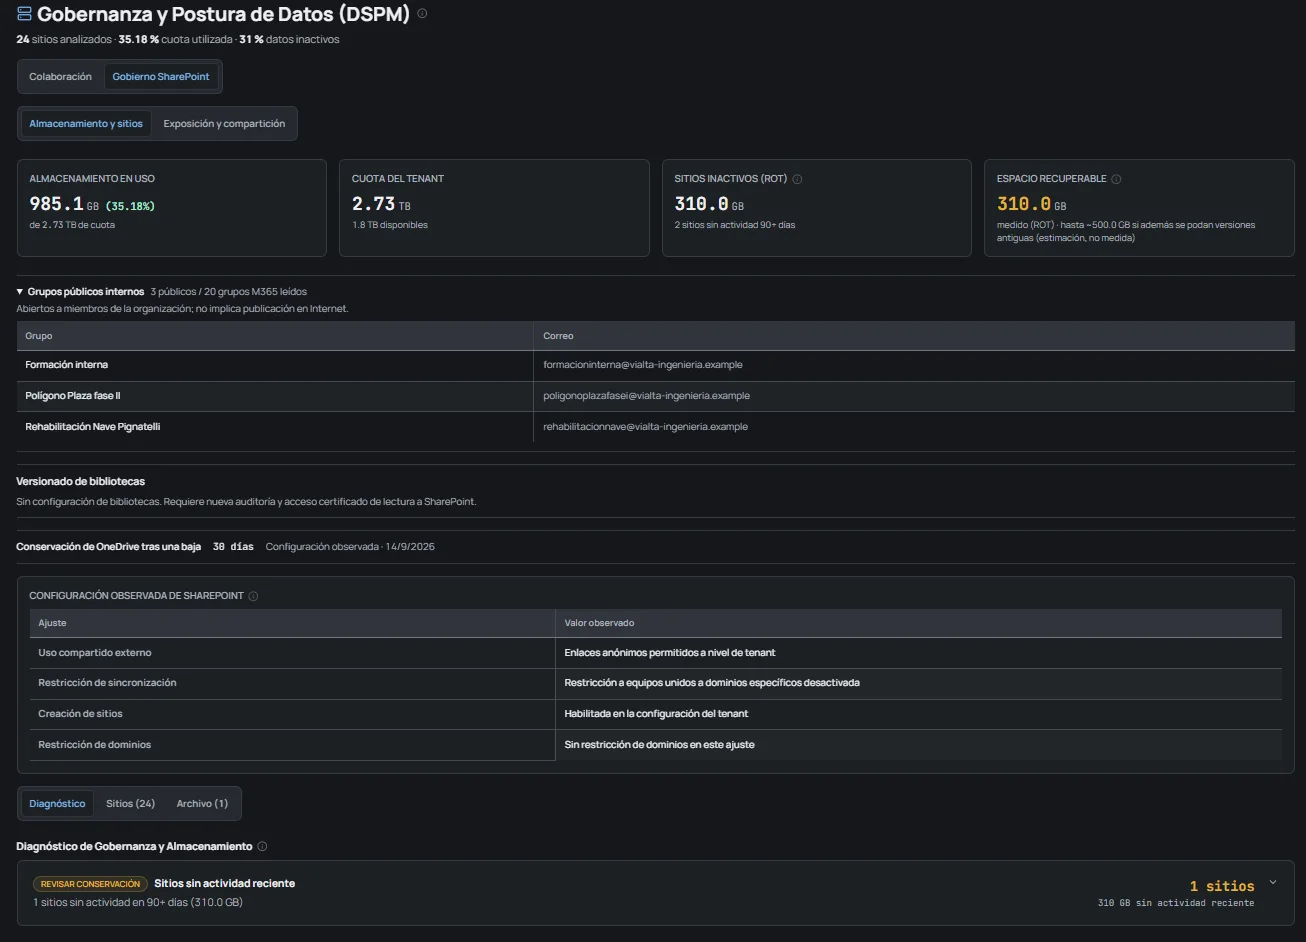Screen dimensions: 1306x942
Task: Click the 1 sitios count in diagnosis card
Action: (1222, 886)
